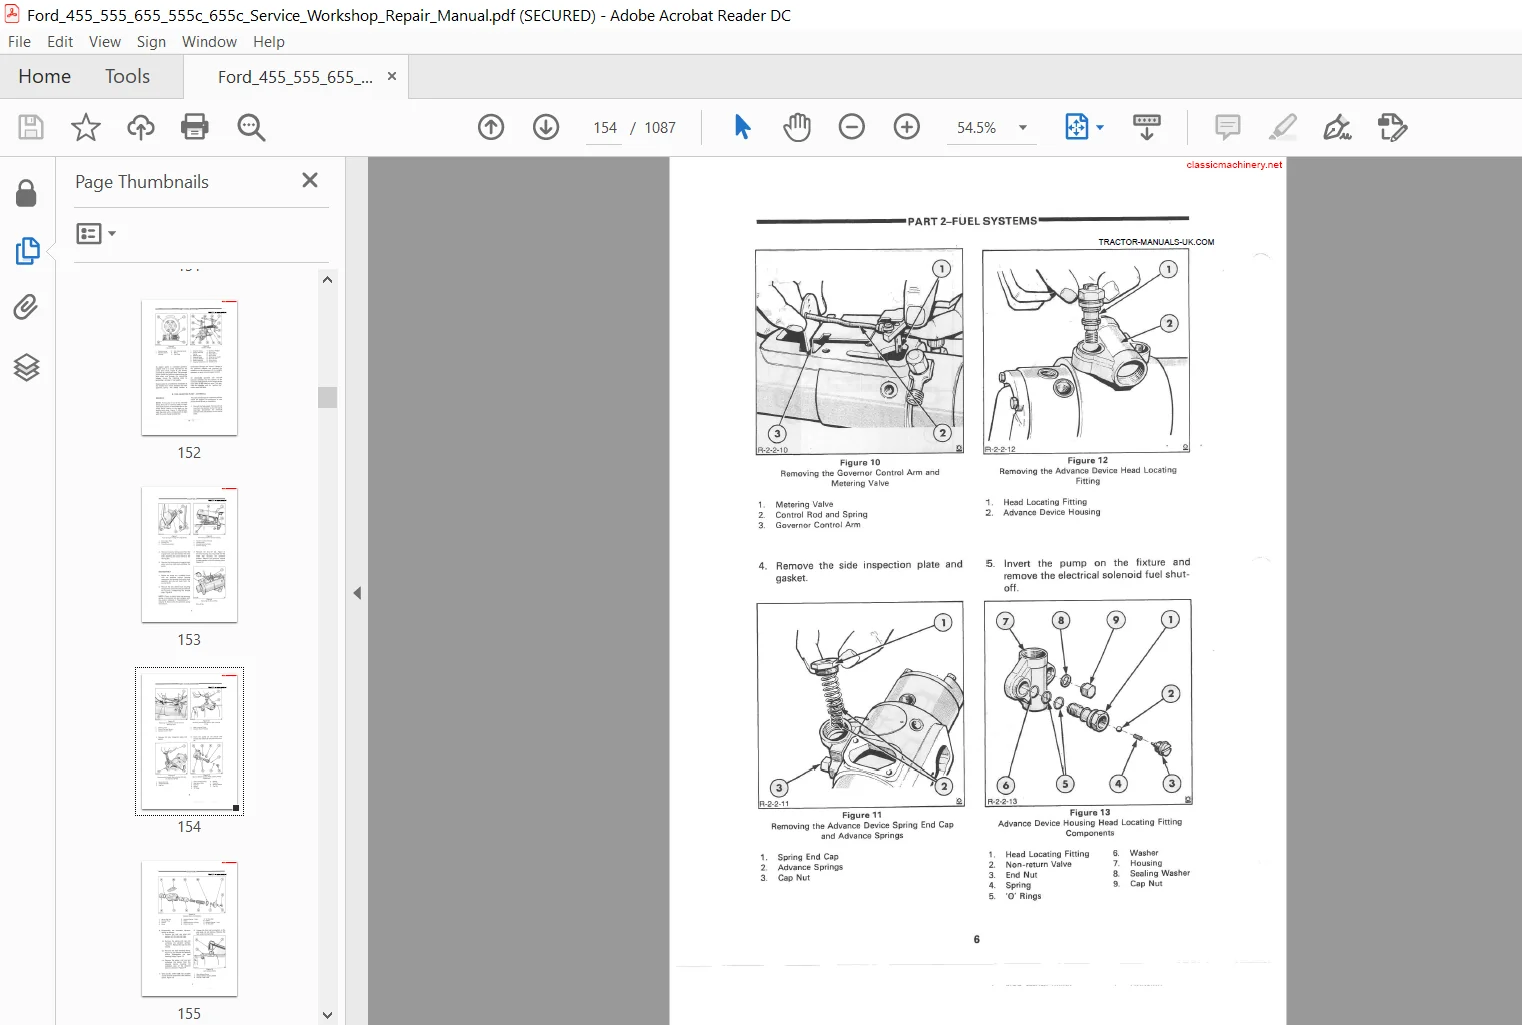Activate the selection arrow tool
The height and width of the screenshot is (1025, 1522).
coord(742,127)
